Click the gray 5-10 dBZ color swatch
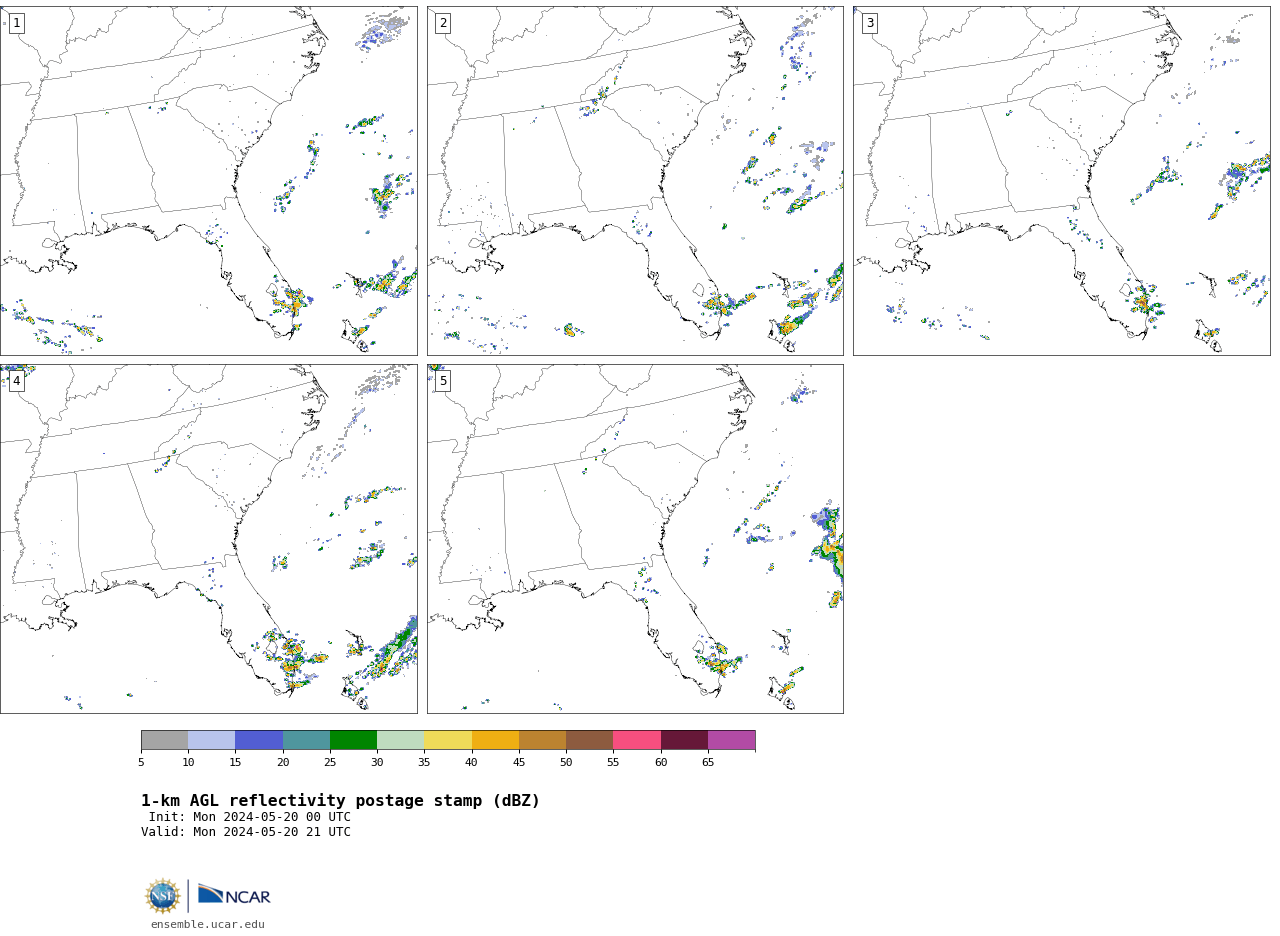 coord(164,740)
